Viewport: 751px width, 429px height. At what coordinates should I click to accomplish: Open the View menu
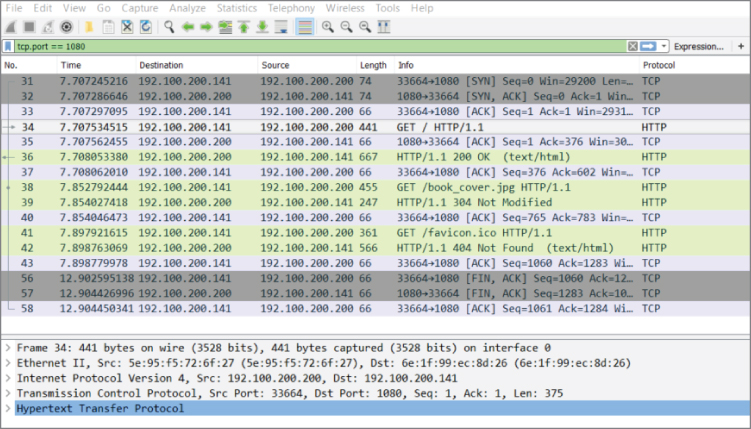click(x=74, y=8)
